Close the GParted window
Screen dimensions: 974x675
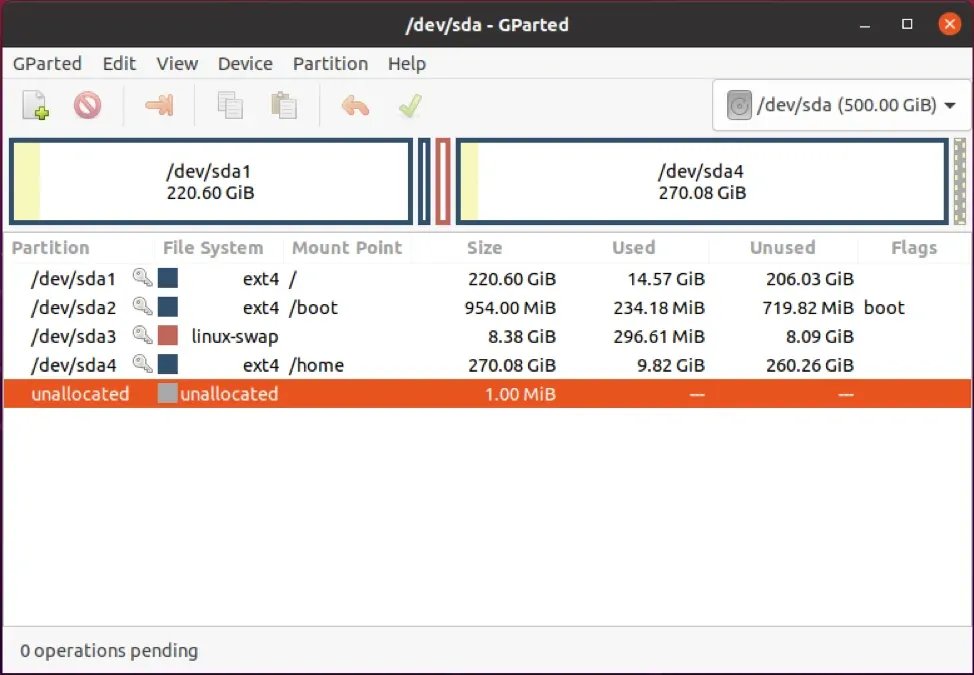pyautogui.click(x=949, y=24)
